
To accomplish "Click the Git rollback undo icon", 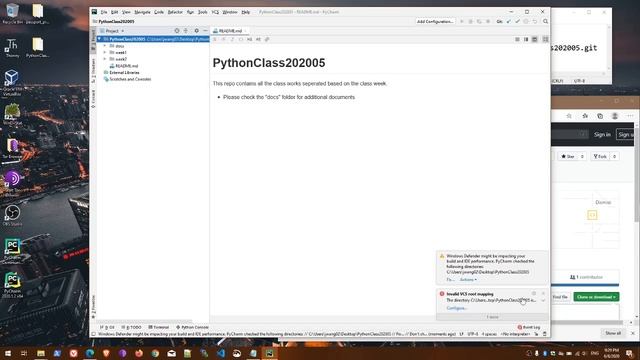I will tap(535, 21).
